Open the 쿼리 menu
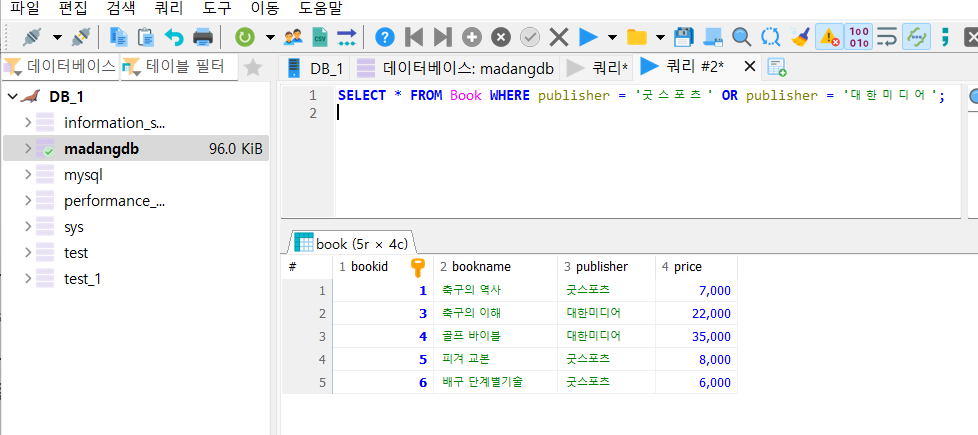The image size is (978, 435). 170,9
